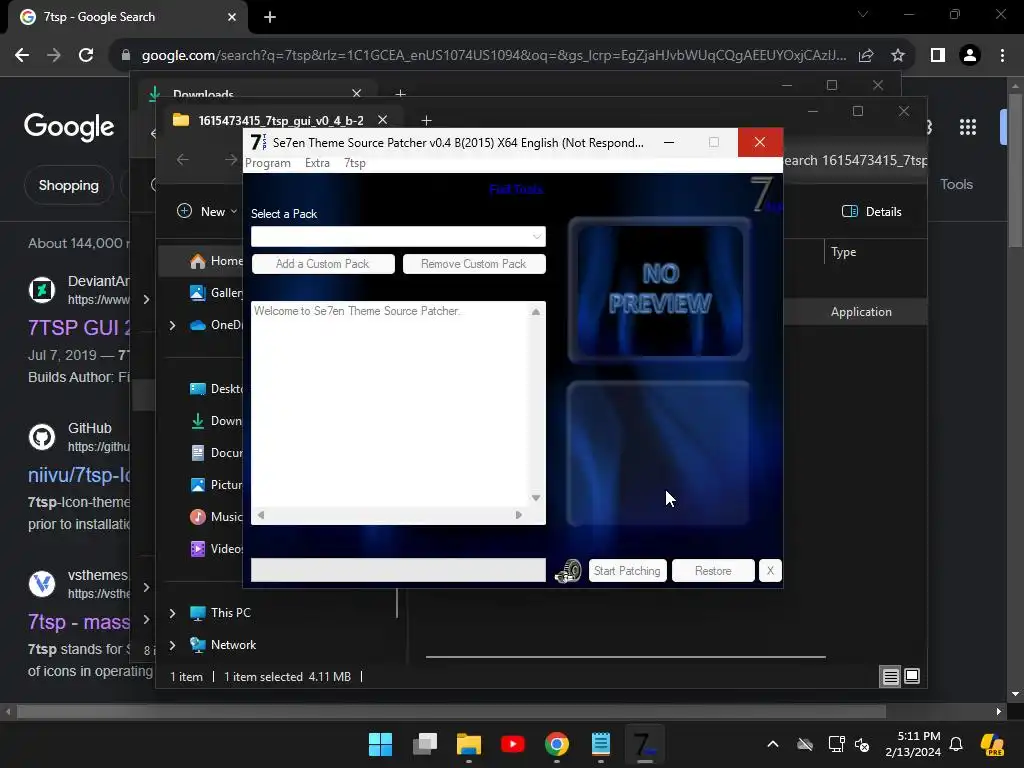Screen dimensions: 1024x768
Task: Open YouTube app from taskbar
Action: (x=513, y=744)
